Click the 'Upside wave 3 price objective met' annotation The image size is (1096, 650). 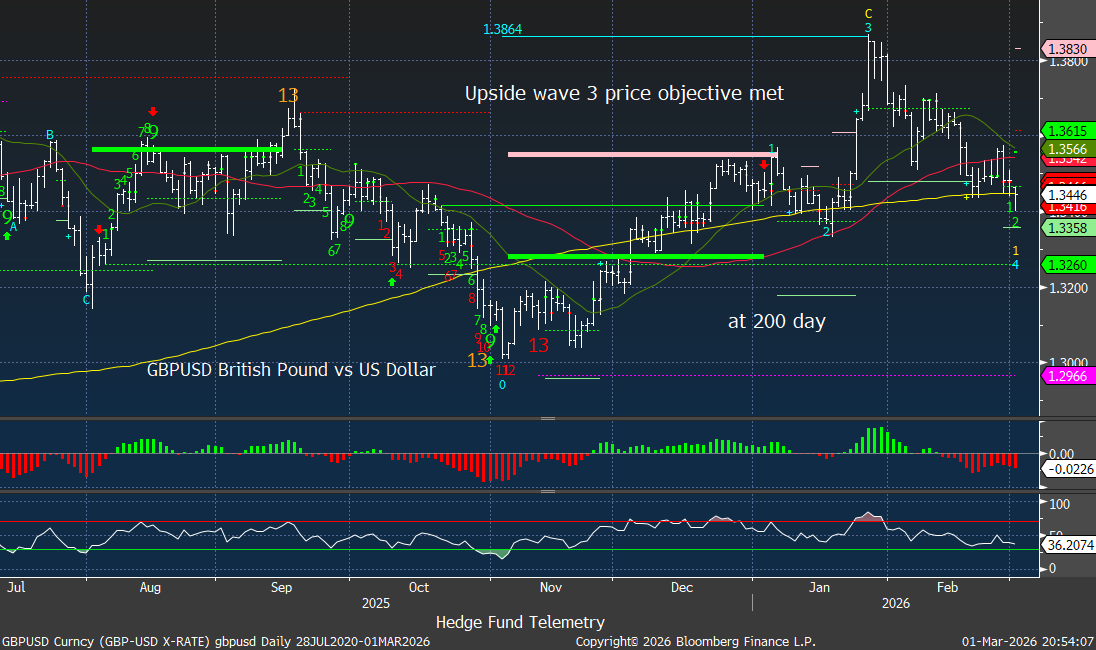624,93
